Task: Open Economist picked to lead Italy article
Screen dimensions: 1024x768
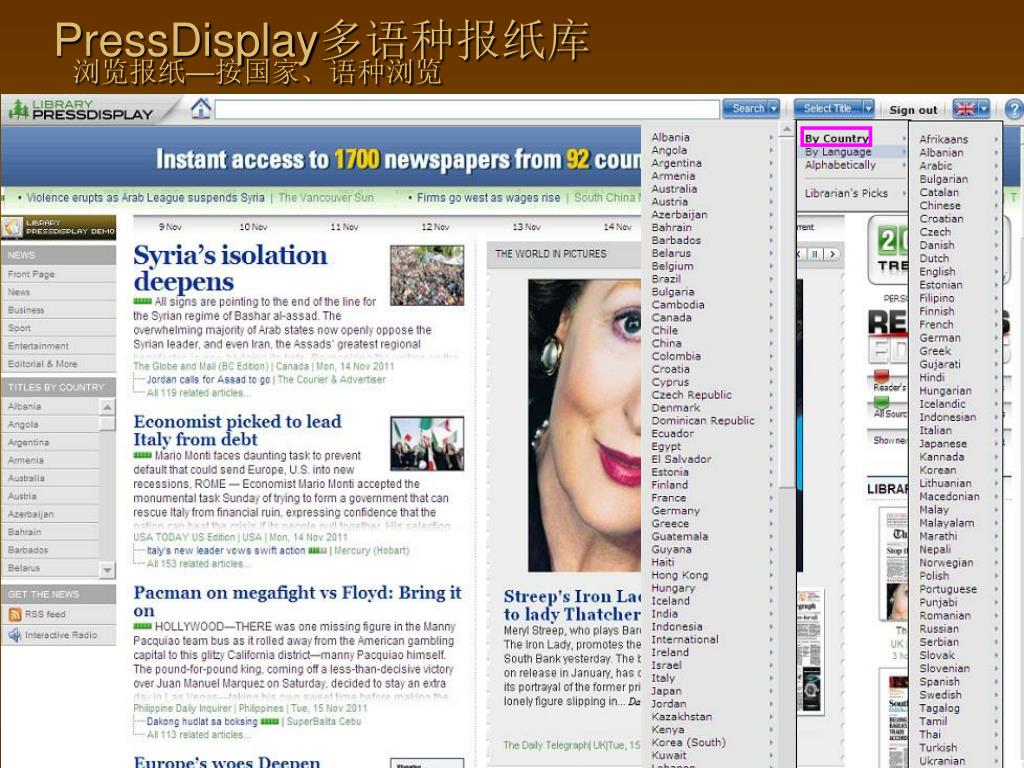Action: (237, 430)
